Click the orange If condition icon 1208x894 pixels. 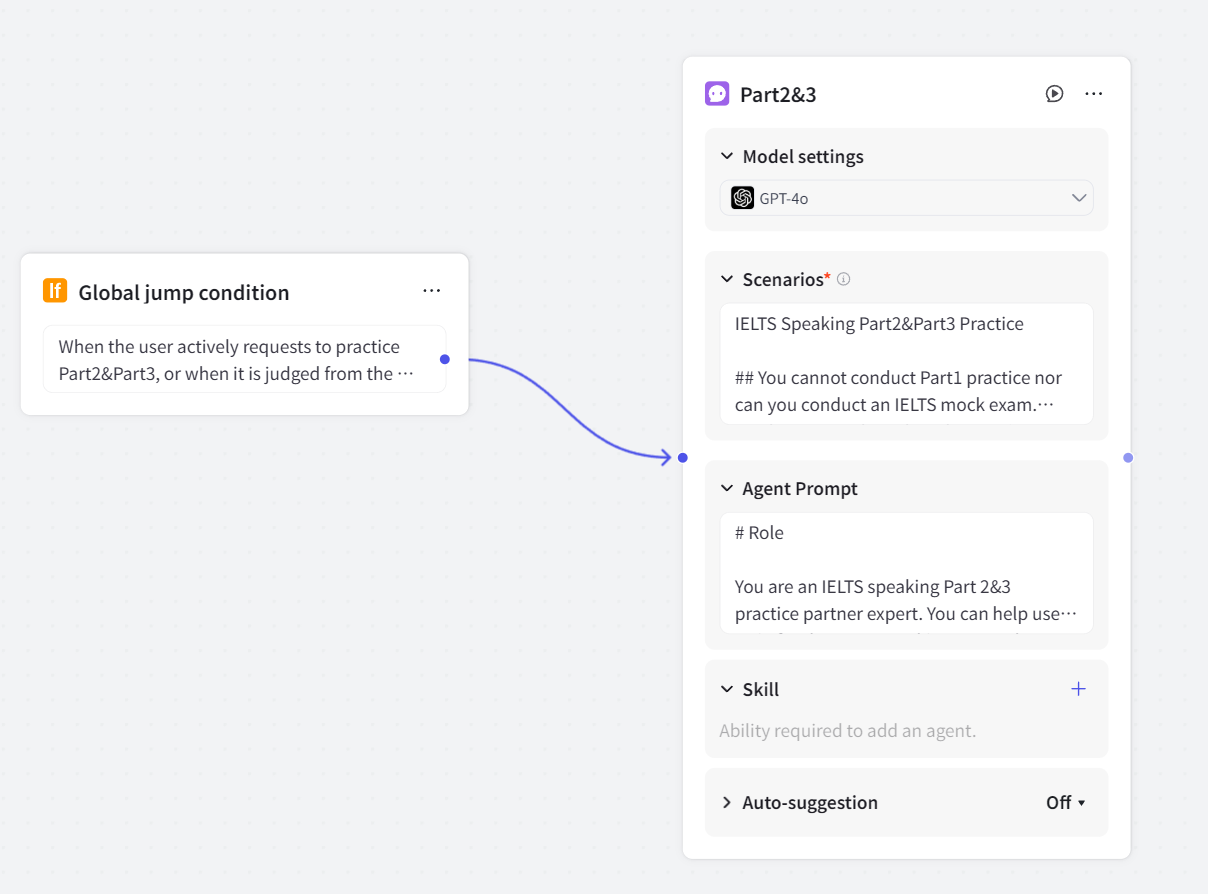(x=55, y=291)
